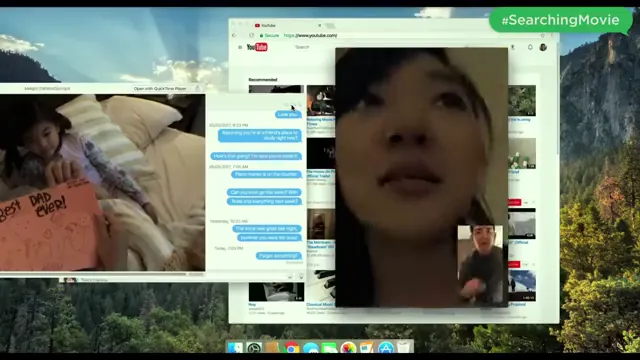Click the main FaceTime call video
Image resolution: width=640 pixels, height=360 pixels.
(x=421, y=177)
